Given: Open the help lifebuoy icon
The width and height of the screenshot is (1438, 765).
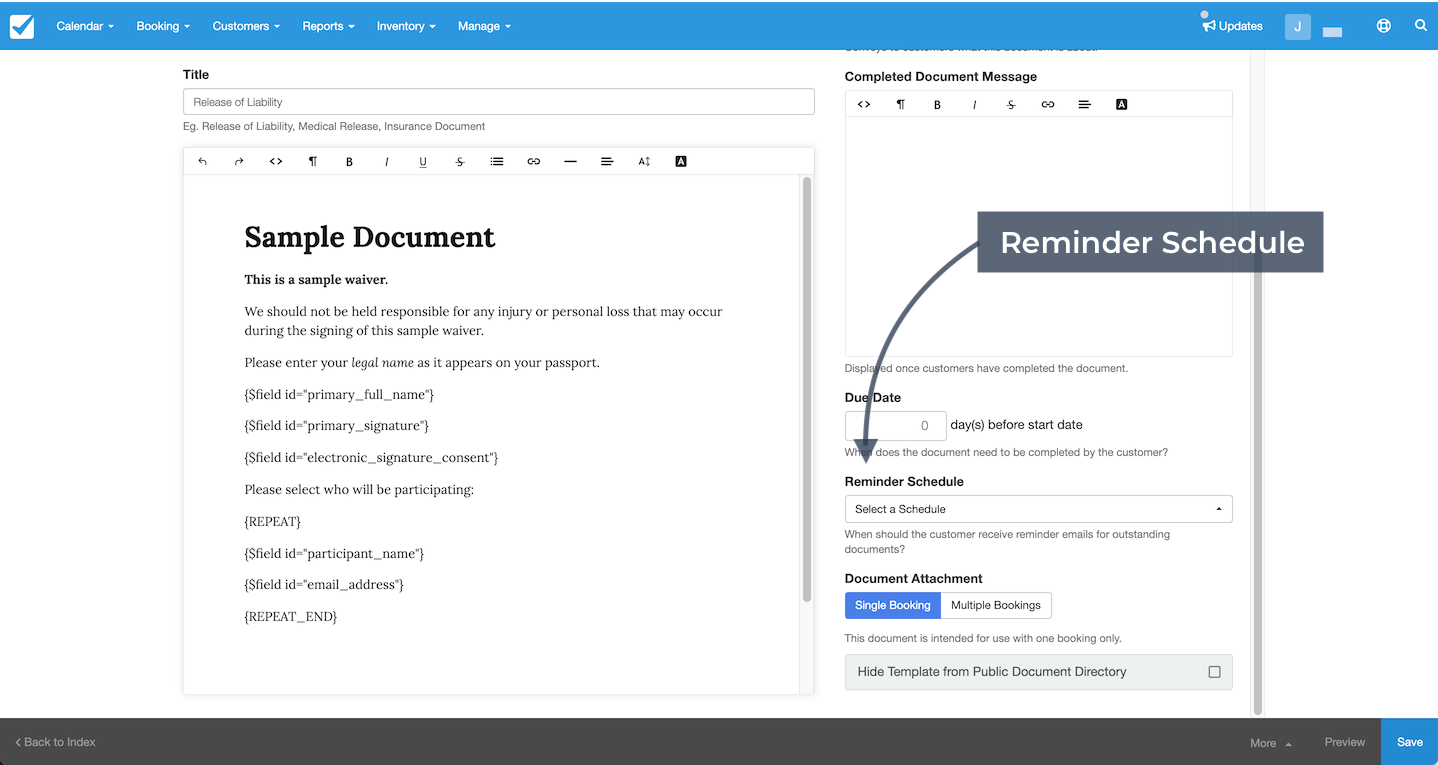Looking at the screenshot, I should tap(1384, 26).
